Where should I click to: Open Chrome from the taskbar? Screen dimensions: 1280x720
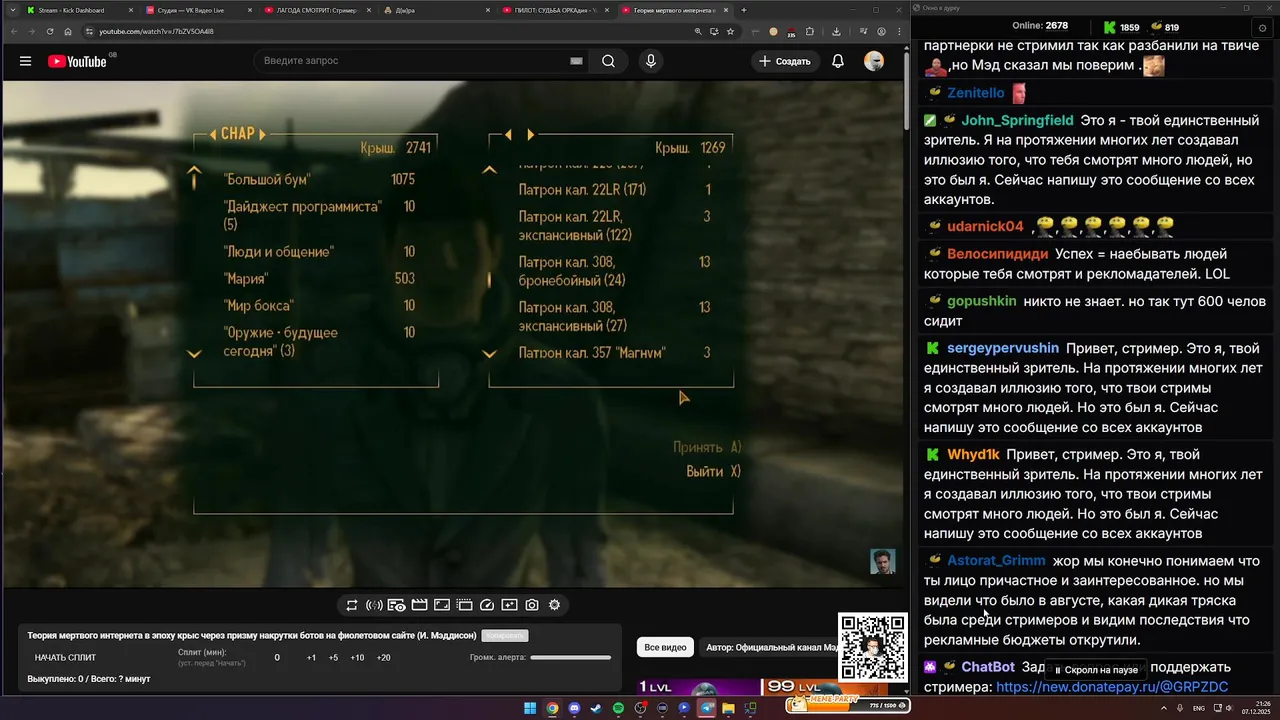click(552, 708)
